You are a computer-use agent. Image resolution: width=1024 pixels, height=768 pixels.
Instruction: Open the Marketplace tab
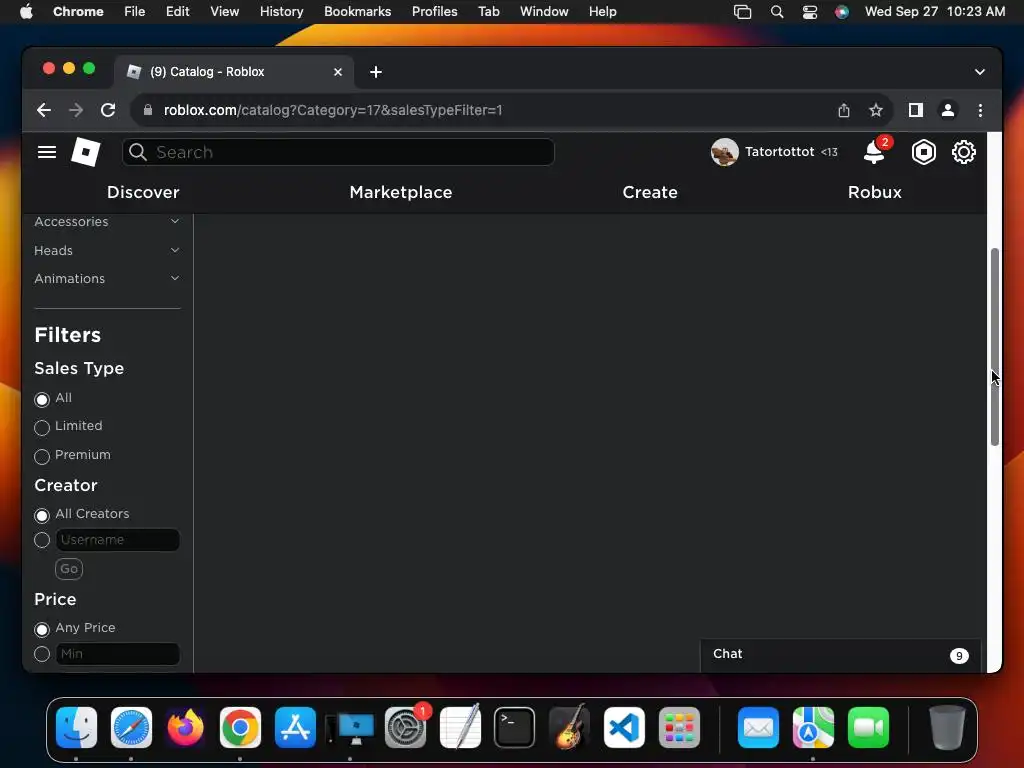pos(401,192)
